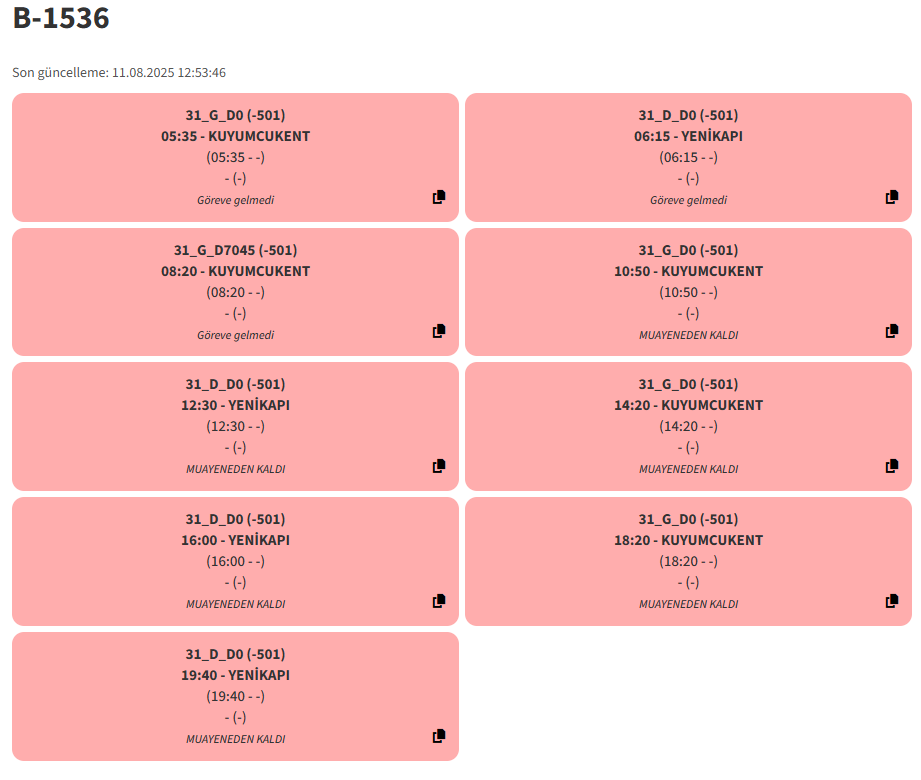This screenshot has width=921, height=780.
Task: Open the 31_G_D7045 (-501) trip card
Action: [x=235, y=292]
